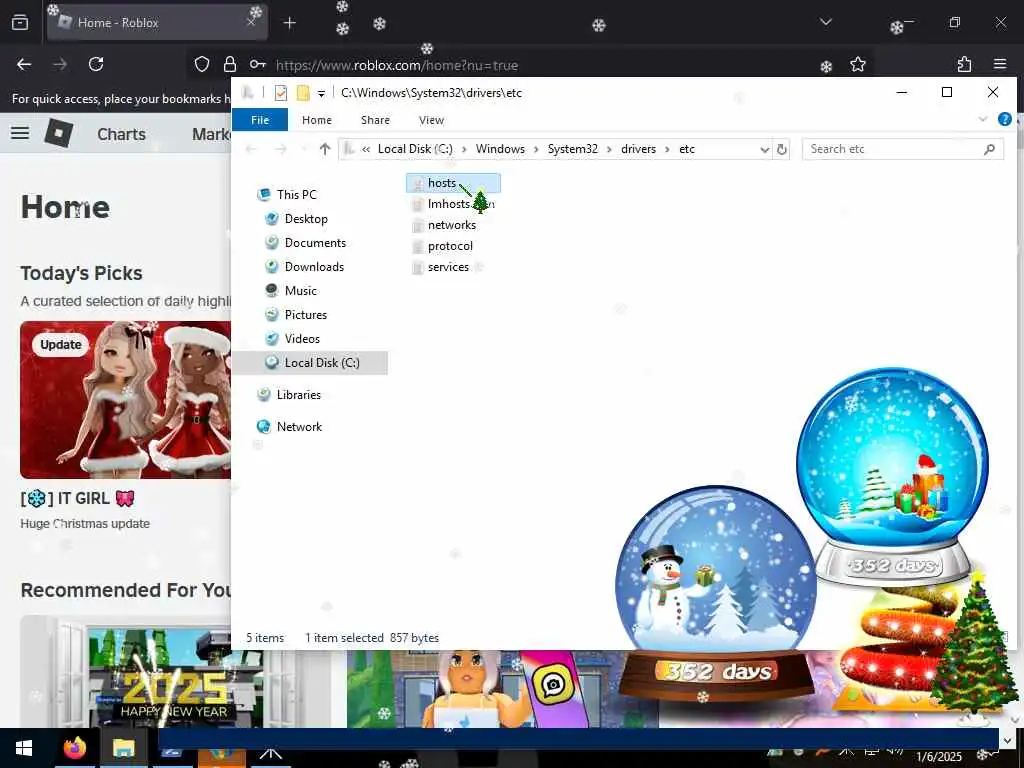Select Local Disk (C:) in navigation pane

311,363
